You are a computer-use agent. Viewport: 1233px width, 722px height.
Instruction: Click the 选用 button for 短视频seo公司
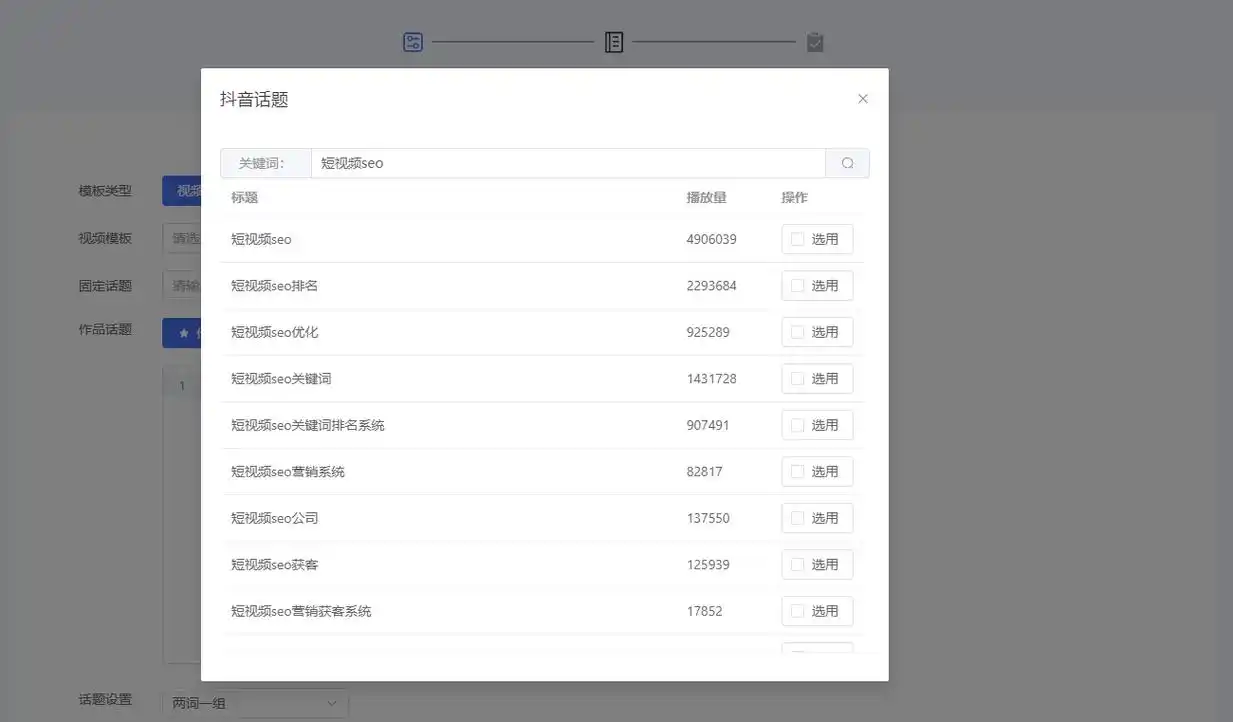818,518
